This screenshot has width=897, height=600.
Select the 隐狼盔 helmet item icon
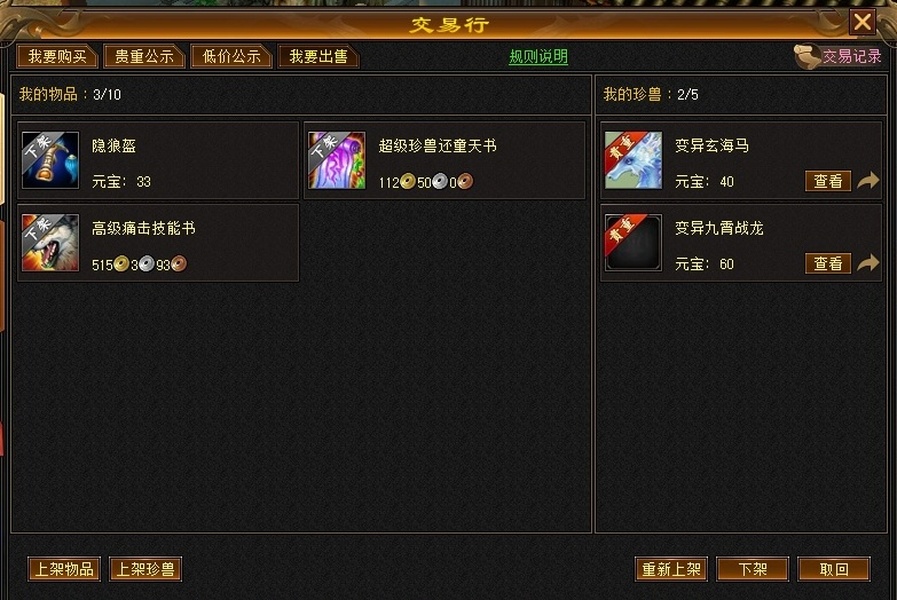(x=50, y=160)
